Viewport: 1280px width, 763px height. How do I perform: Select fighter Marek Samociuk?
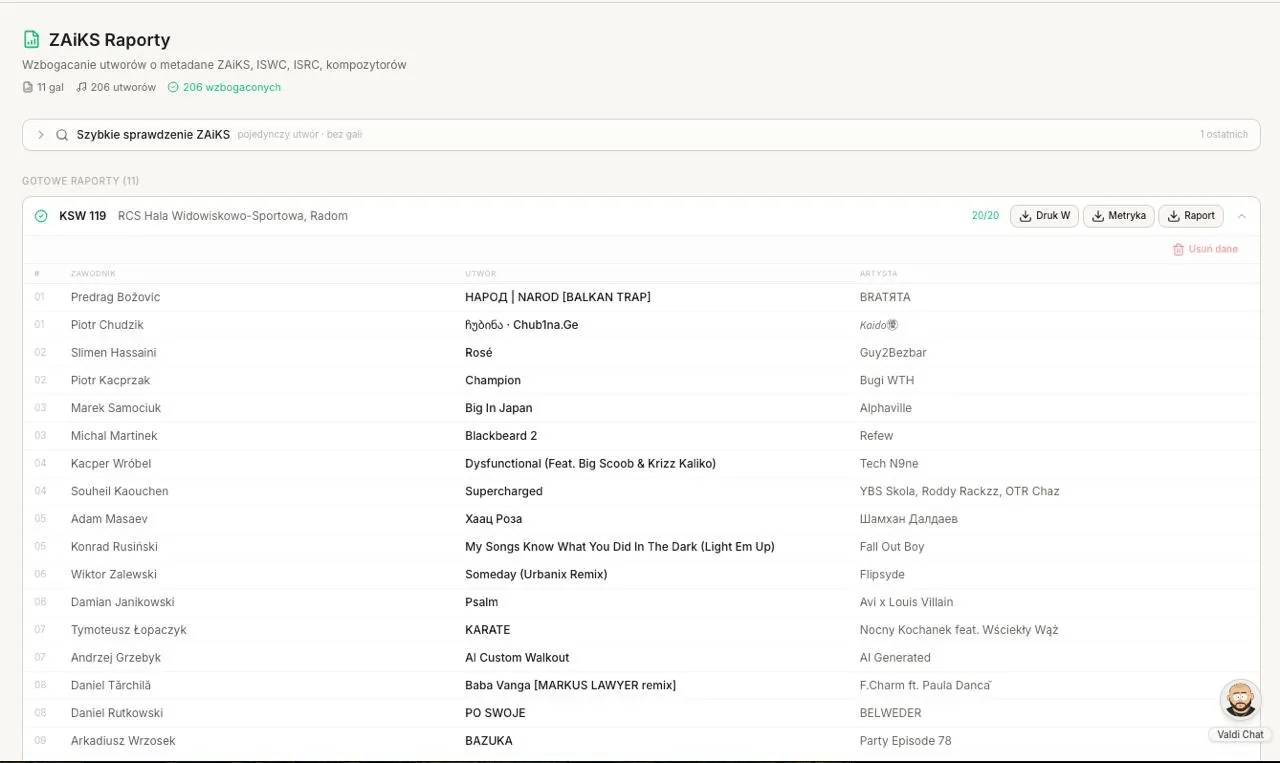coord(116,408)
